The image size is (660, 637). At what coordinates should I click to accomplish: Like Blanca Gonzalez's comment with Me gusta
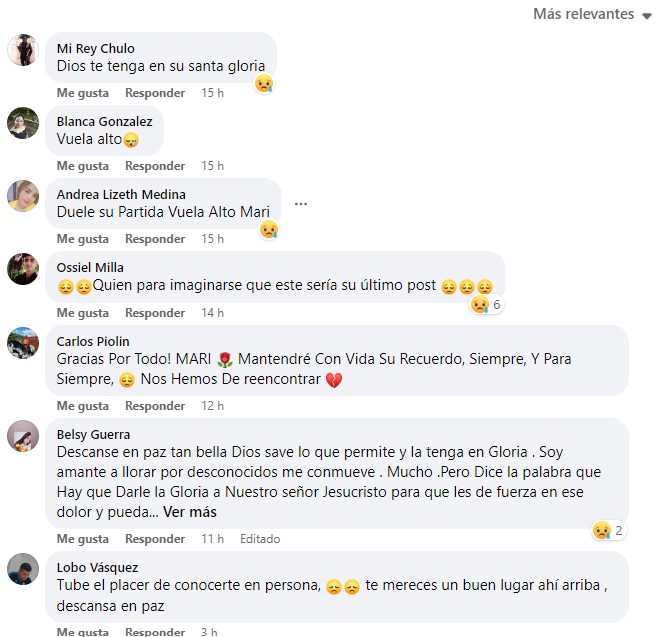83,166
